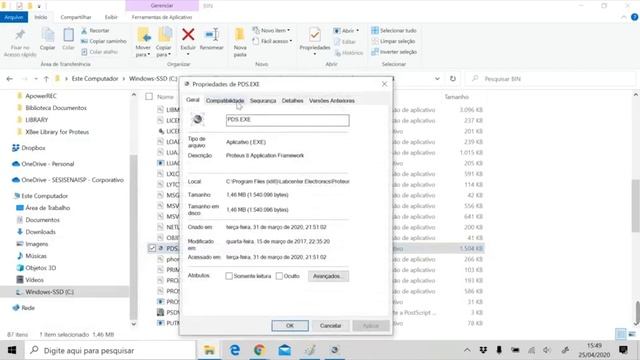
Task: Expand the address bar history dropdown
Action: 437,78
